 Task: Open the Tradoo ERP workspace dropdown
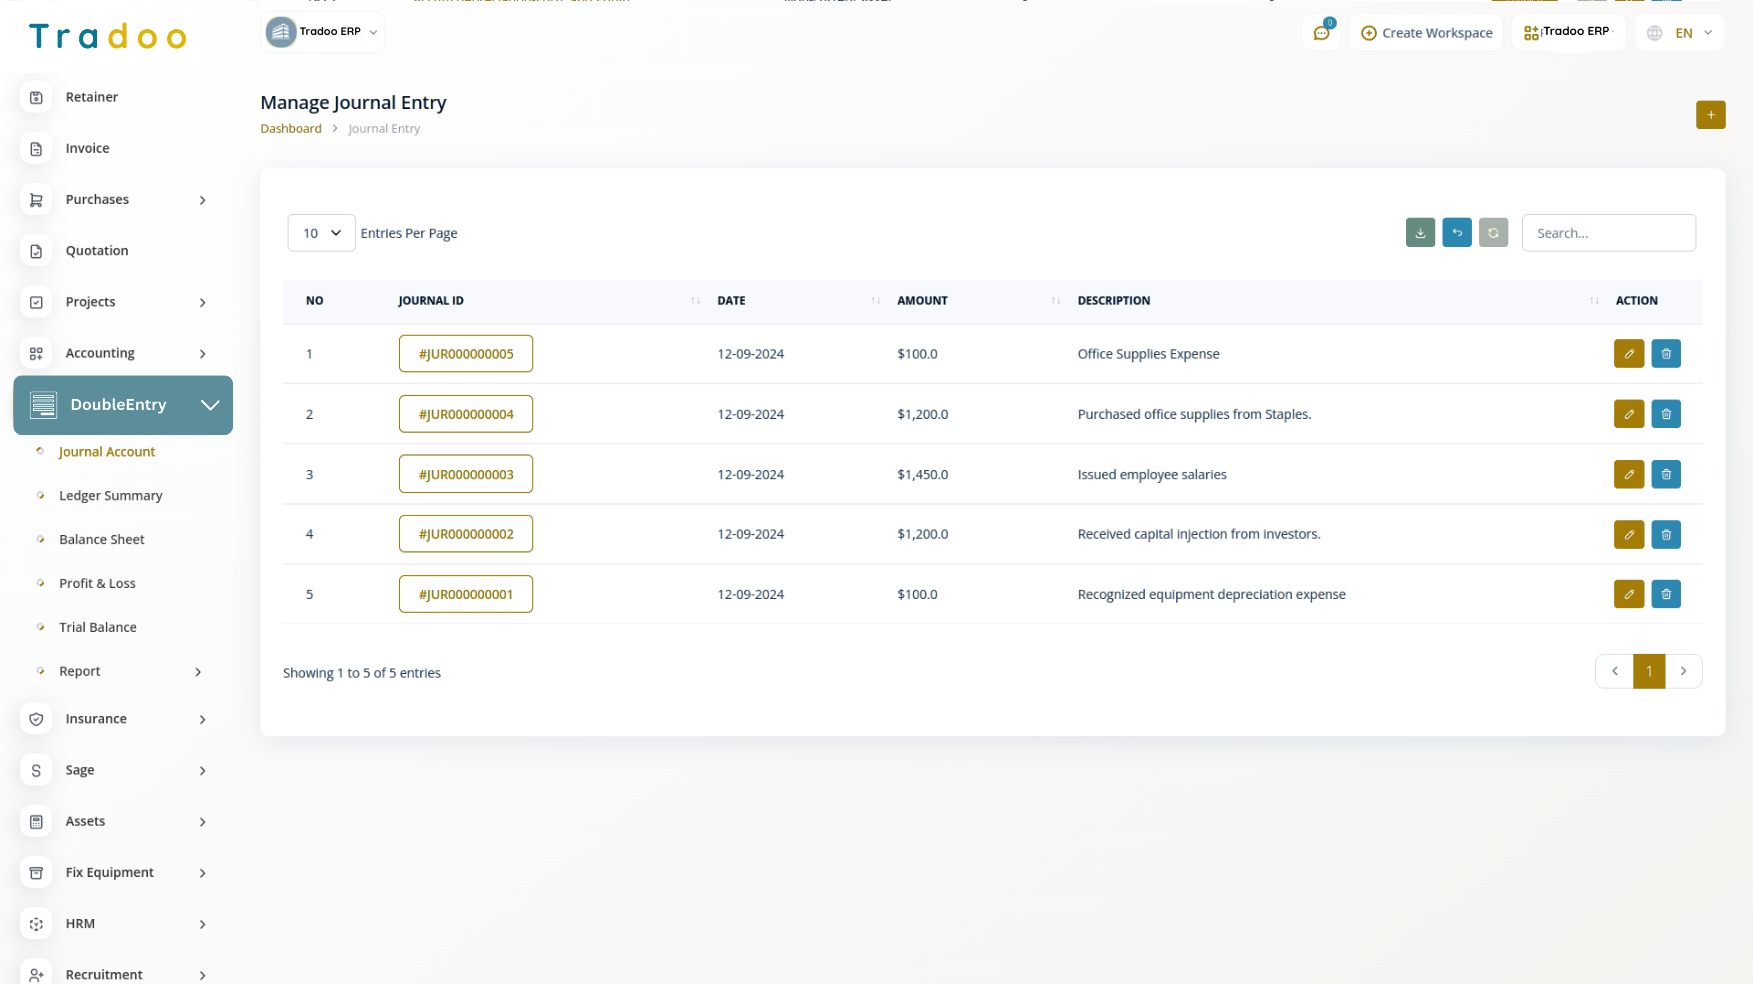[x=322, y=32]
